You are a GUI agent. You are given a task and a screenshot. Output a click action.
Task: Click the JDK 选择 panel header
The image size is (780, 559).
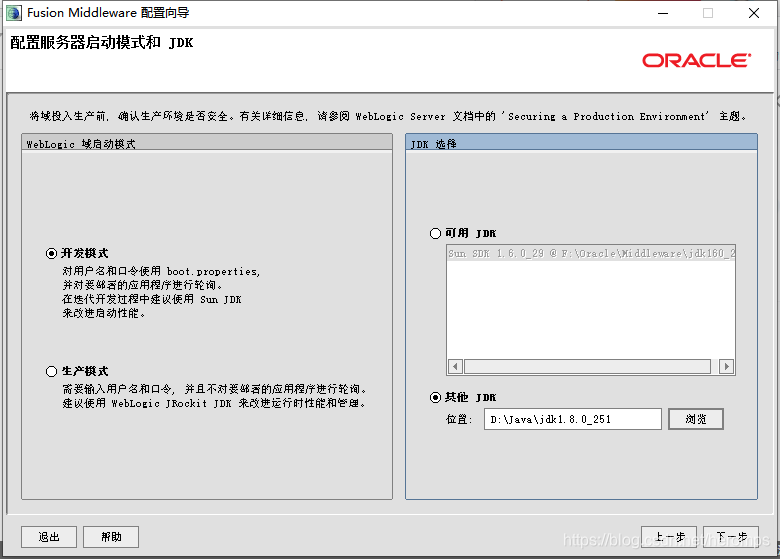point(582,144)
